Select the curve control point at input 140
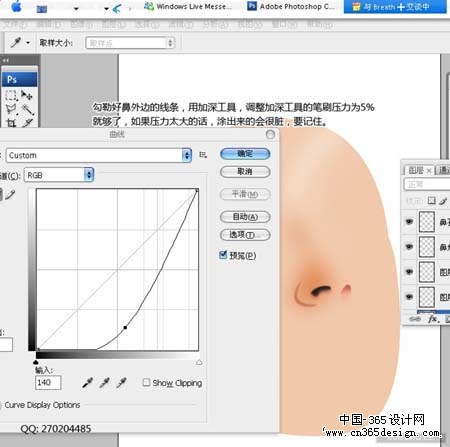The width and height of the screenshot is (450, 447). point(125,328)
